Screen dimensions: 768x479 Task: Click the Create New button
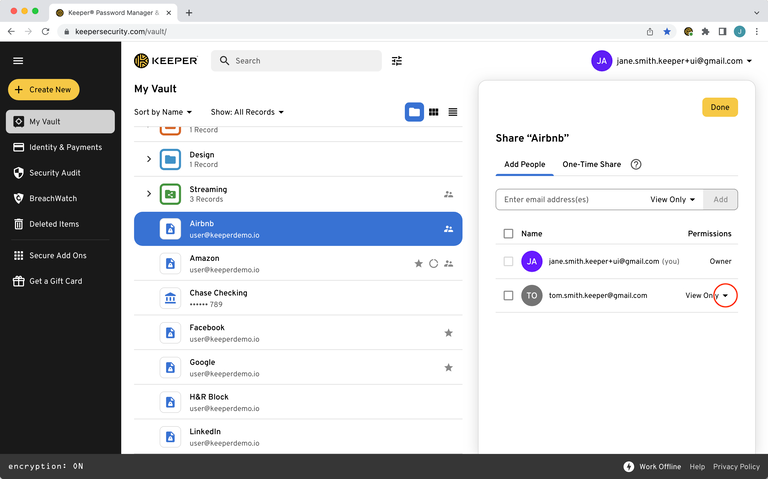coord(45,89)
